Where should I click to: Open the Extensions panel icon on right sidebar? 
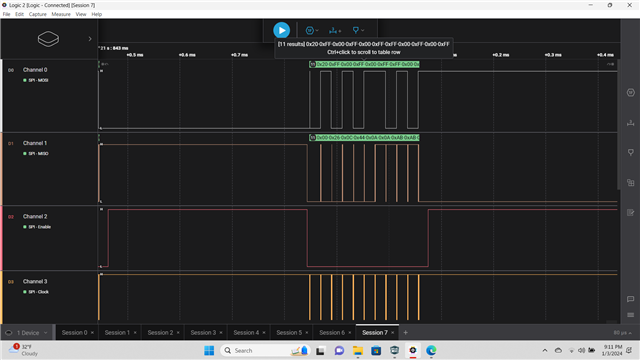tap(631, 182)
